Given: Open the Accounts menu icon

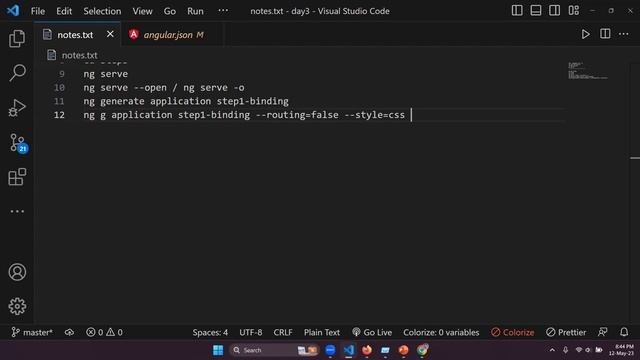Looking at the screenshot, I should click(17, 272).
